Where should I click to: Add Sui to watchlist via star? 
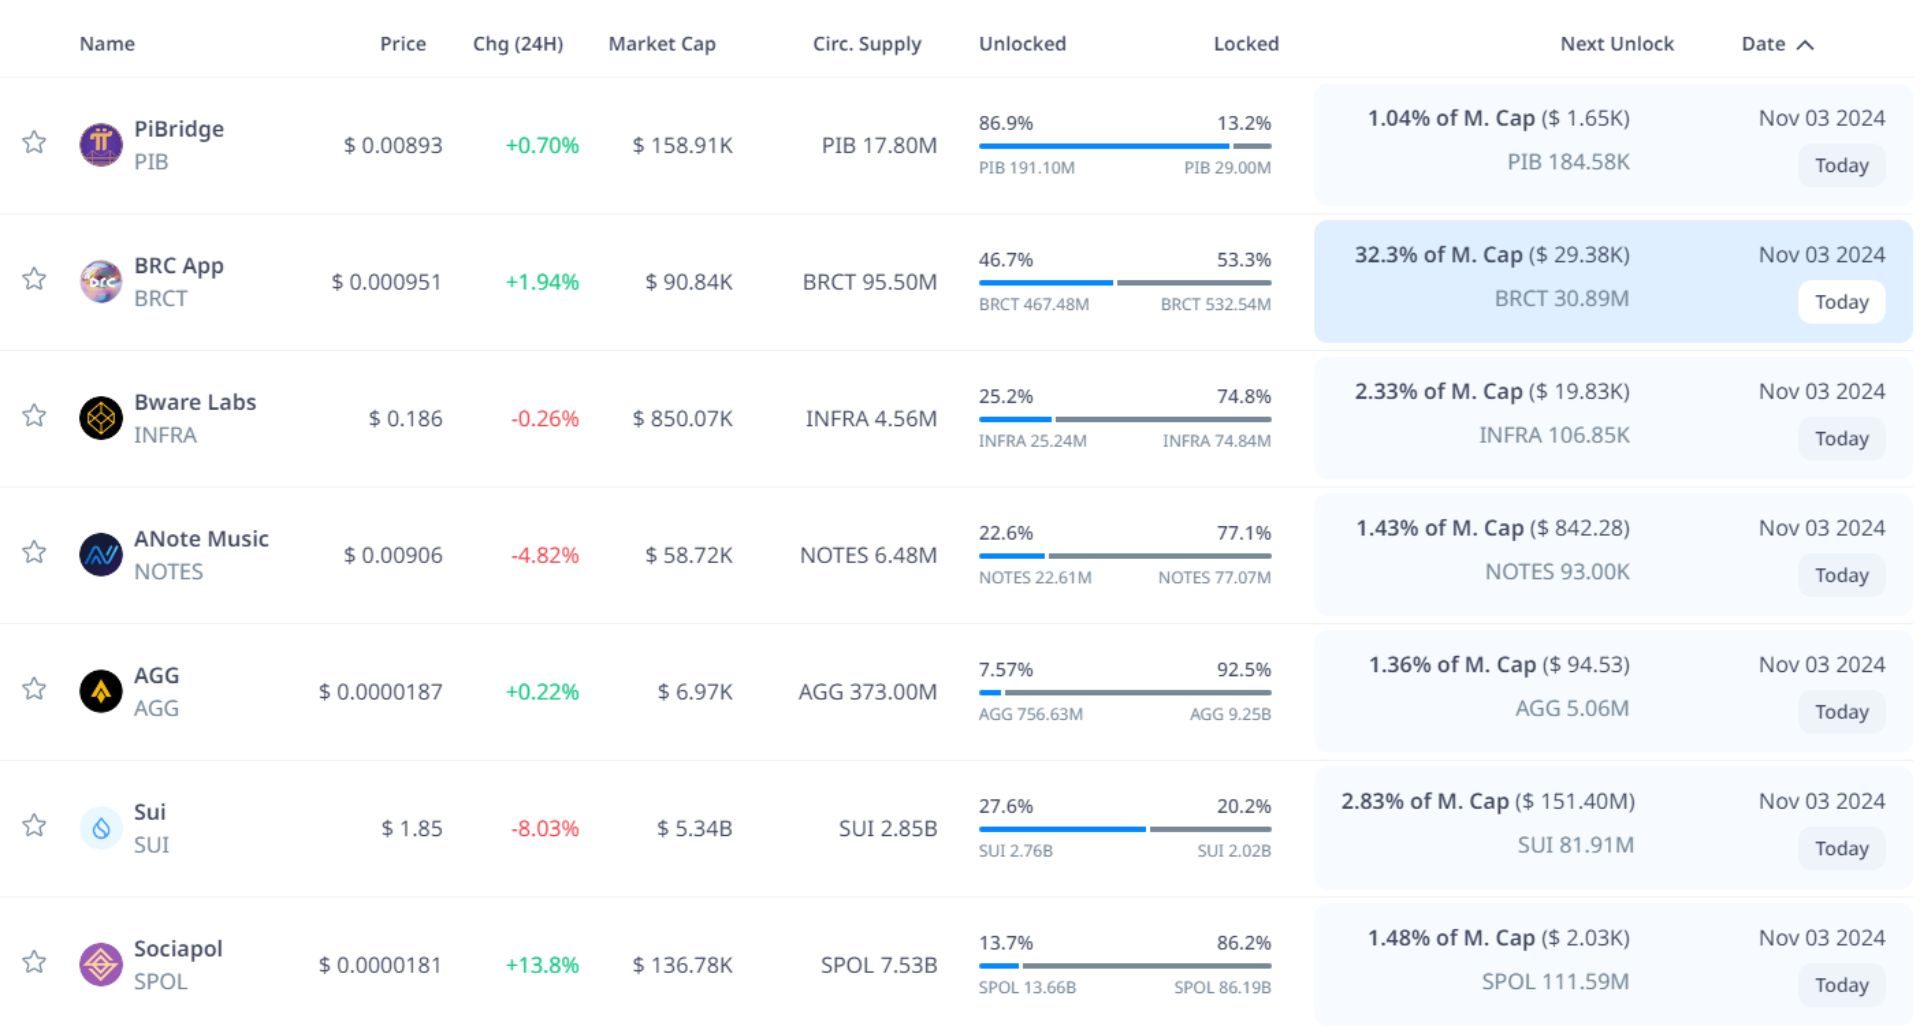coord(35,825)
